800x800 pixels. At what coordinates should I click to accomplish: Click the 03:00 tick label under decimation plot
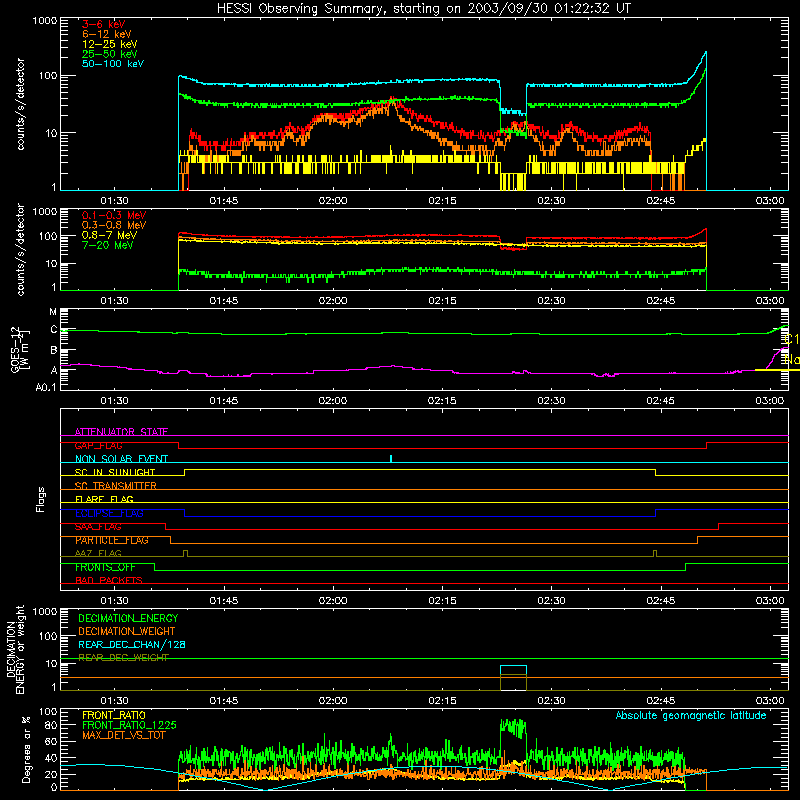(x=770, y=701)
